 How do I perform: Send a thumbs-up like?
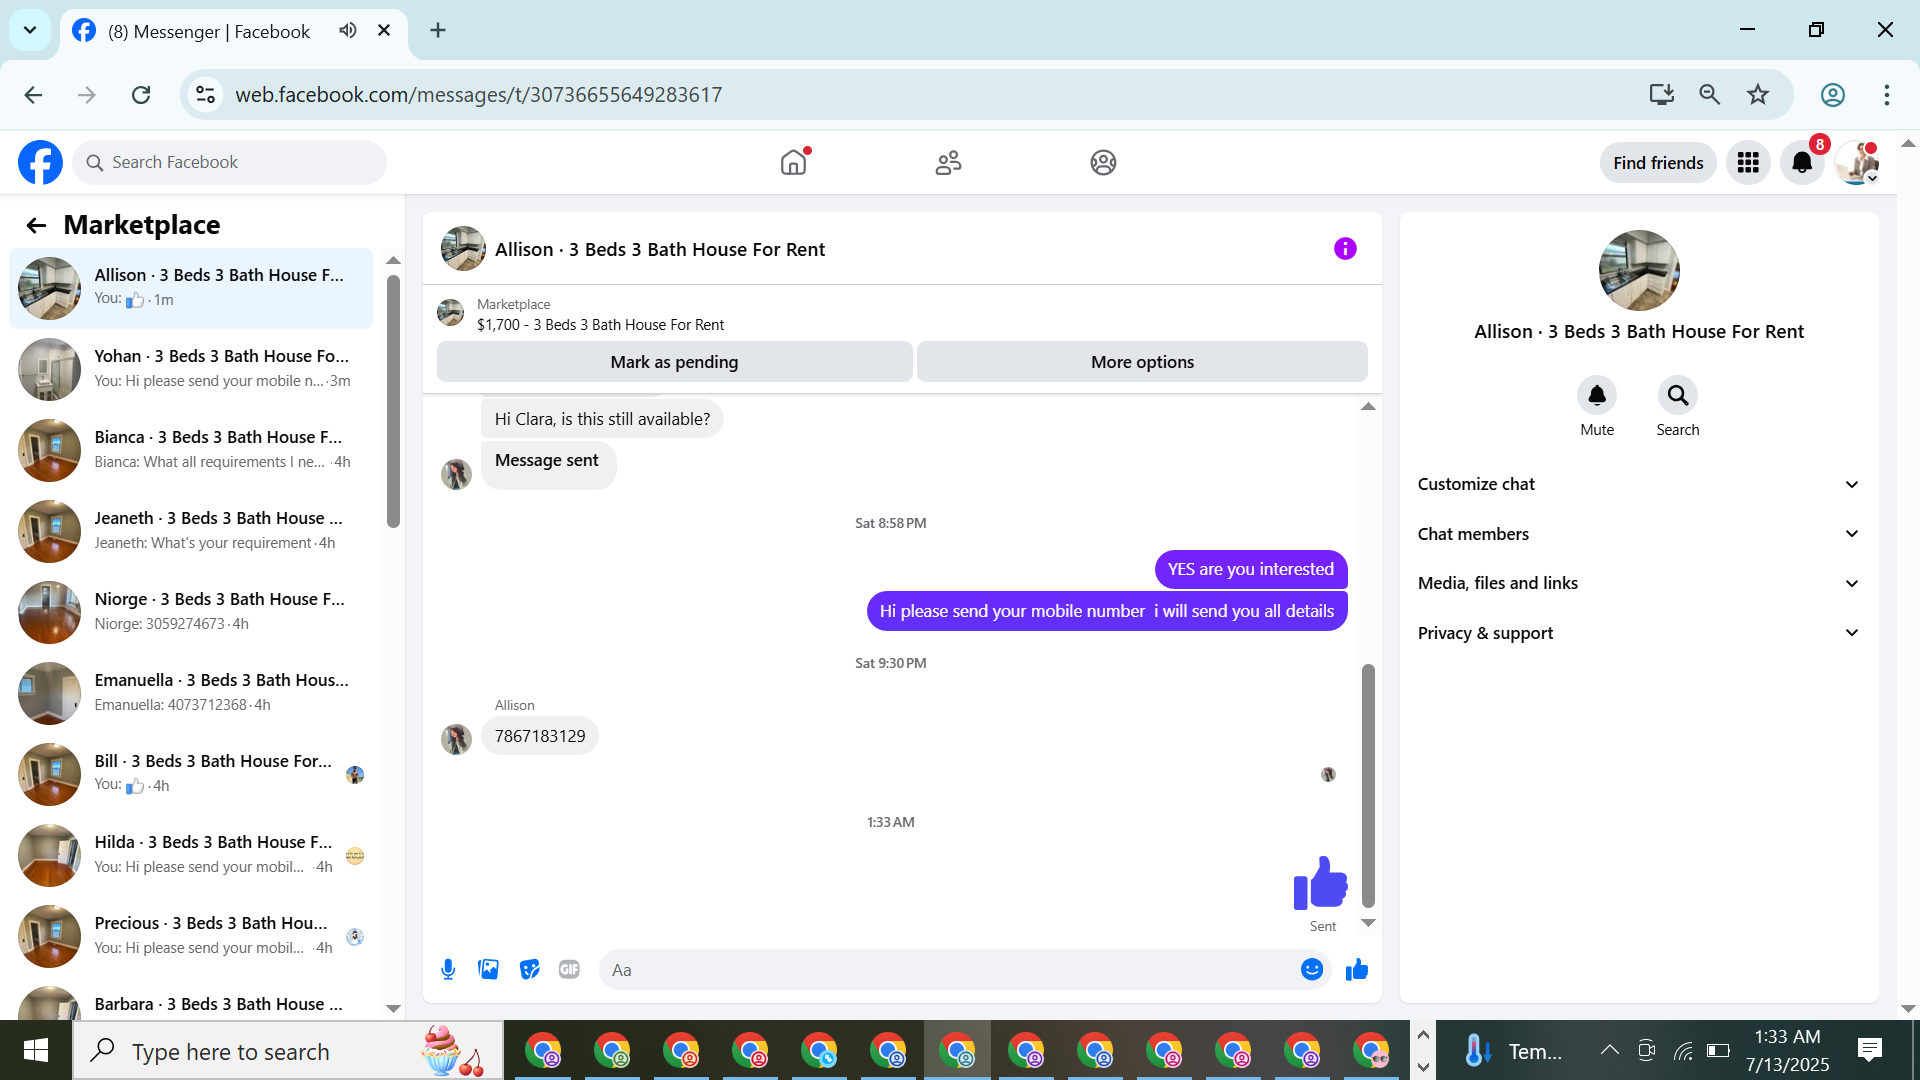1357,969
